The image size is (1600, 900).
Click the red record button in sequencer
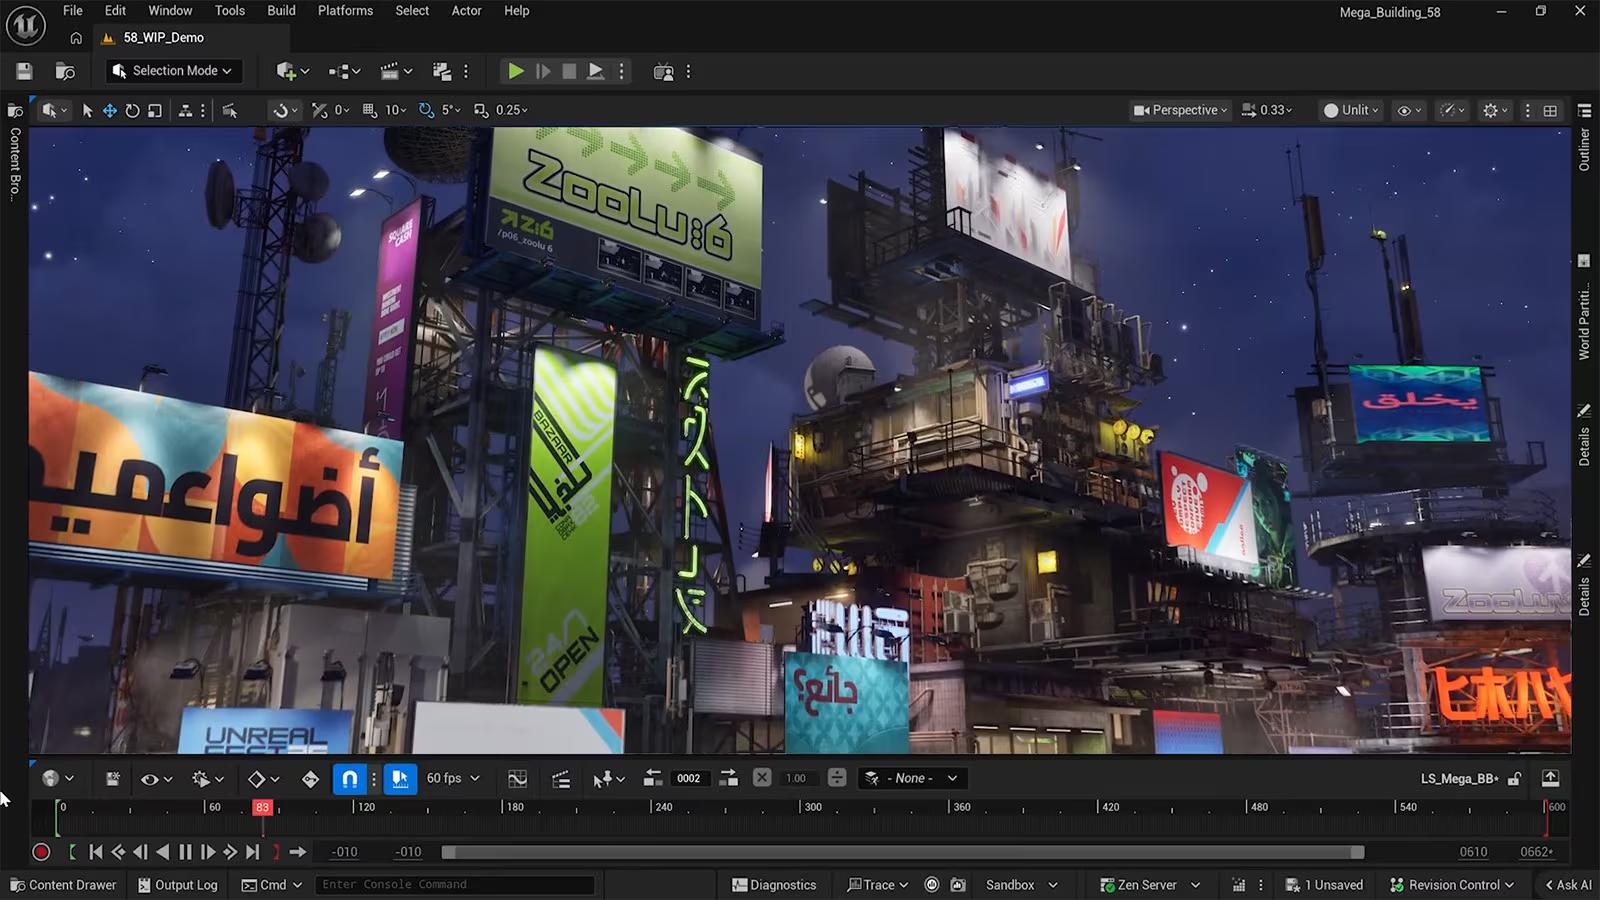coord(41,852)
